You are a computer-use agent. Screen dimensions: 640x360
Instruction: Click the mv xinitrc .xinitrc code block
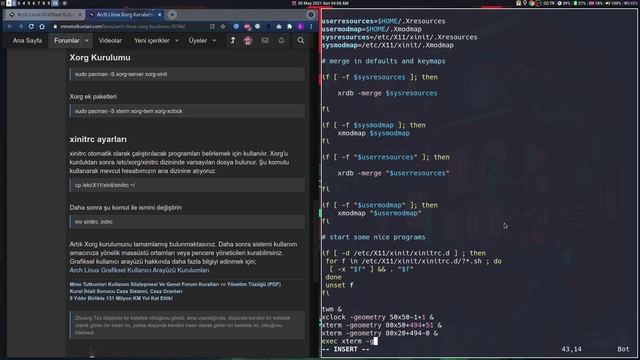[187, 222]
